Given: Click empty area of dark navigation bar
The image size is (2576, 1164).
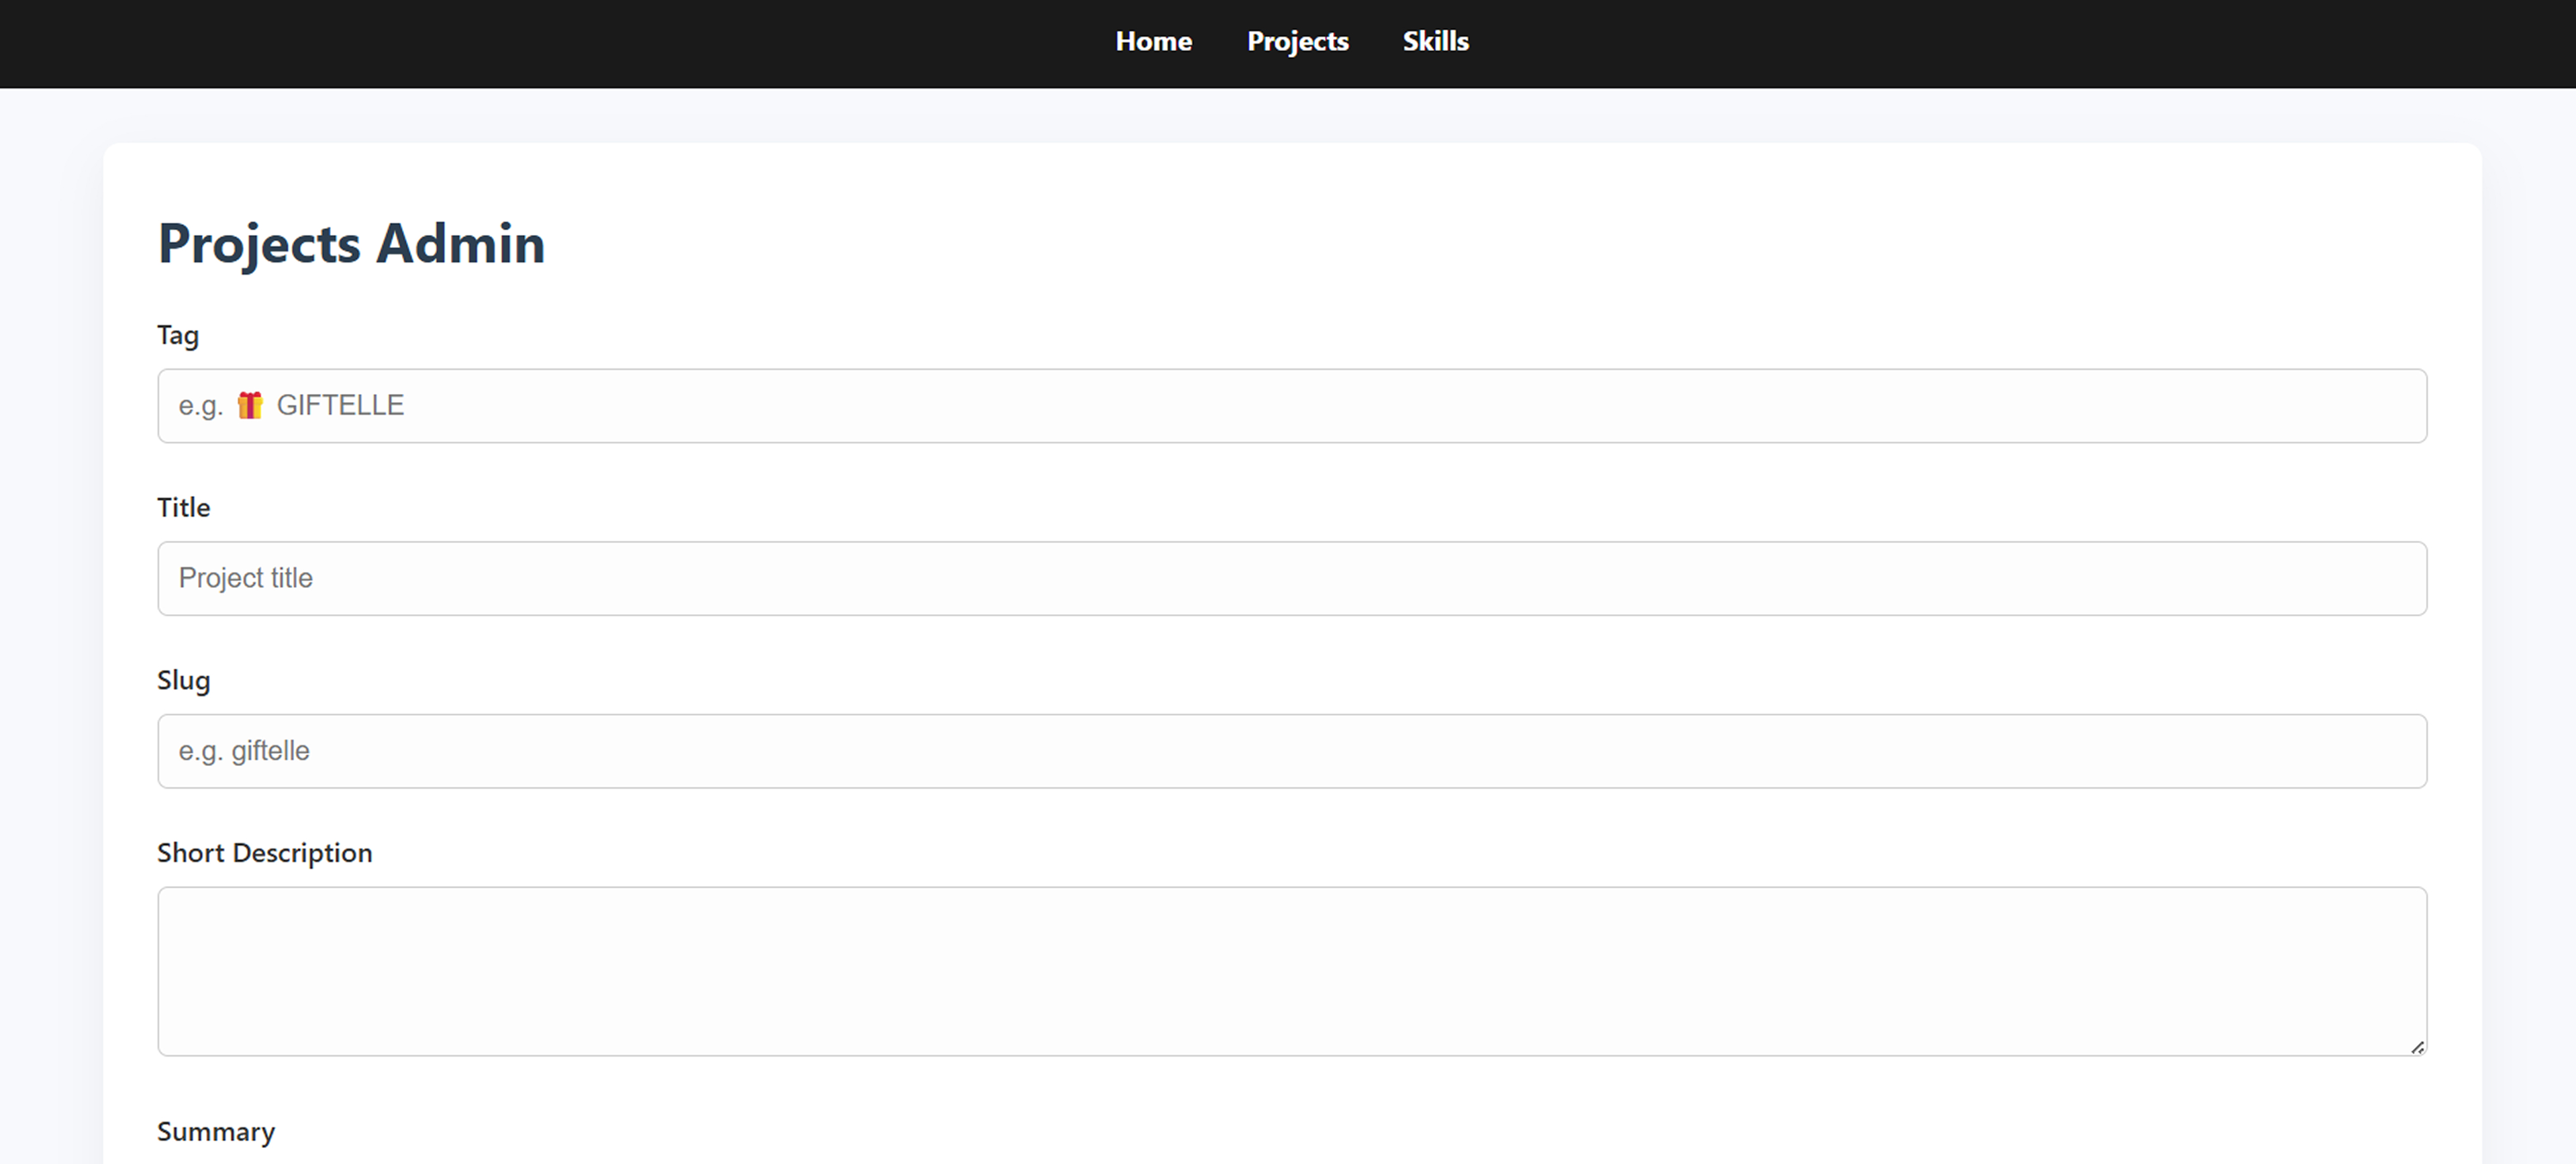Looking at the screenshot, I should [x=500, y=44].
